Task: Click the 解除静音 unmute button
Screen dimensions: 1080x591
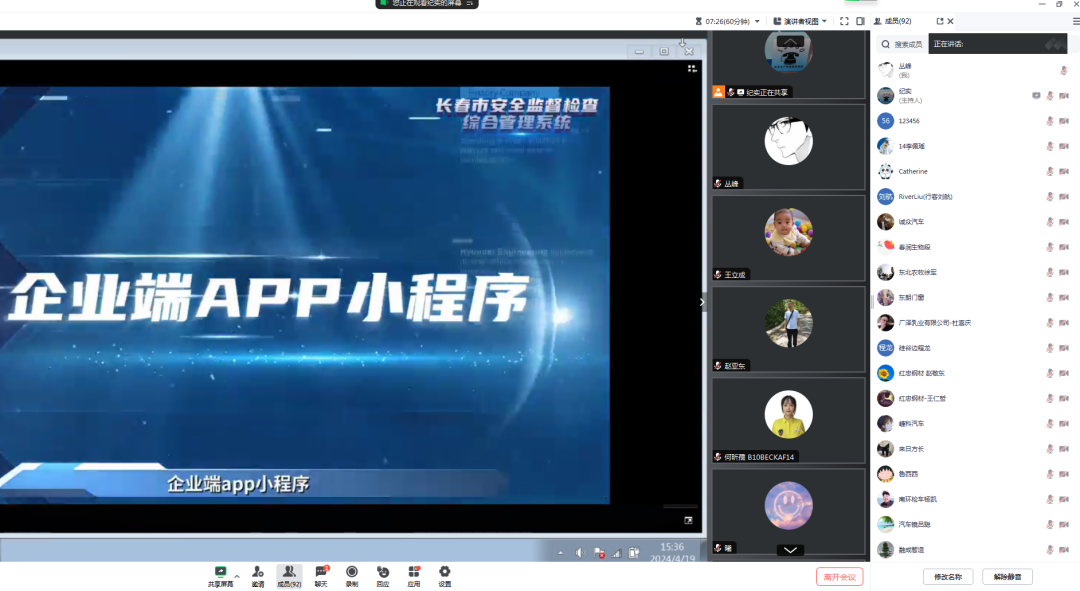Action: [x=1008, y=577]
